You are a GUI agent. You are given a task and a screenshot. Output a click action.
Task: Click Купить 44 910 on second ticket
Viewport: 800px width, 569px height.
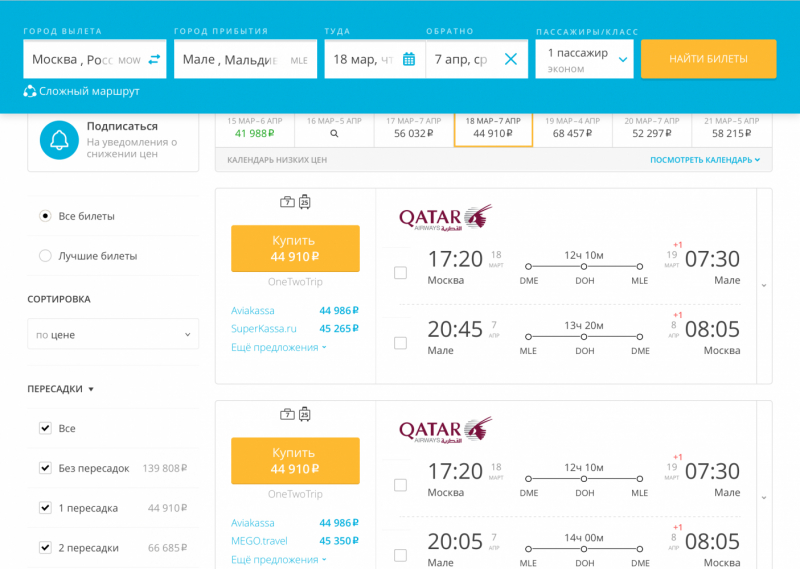(x=295, y=461)
